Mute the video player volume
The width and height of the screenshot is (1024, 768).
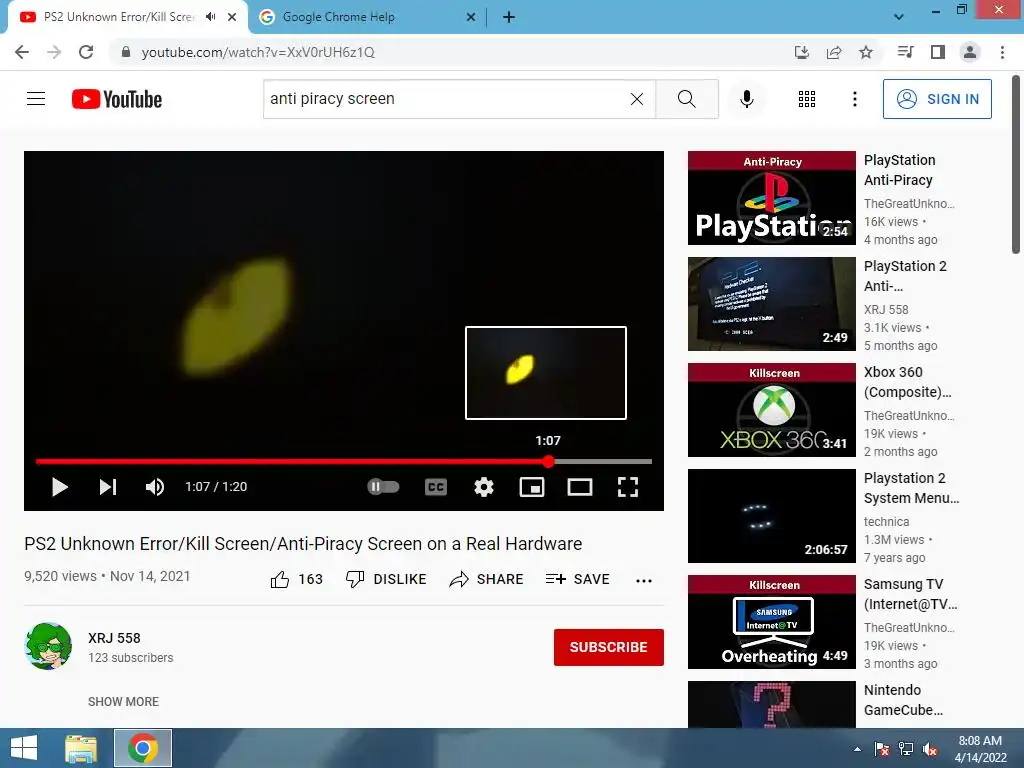155,487
